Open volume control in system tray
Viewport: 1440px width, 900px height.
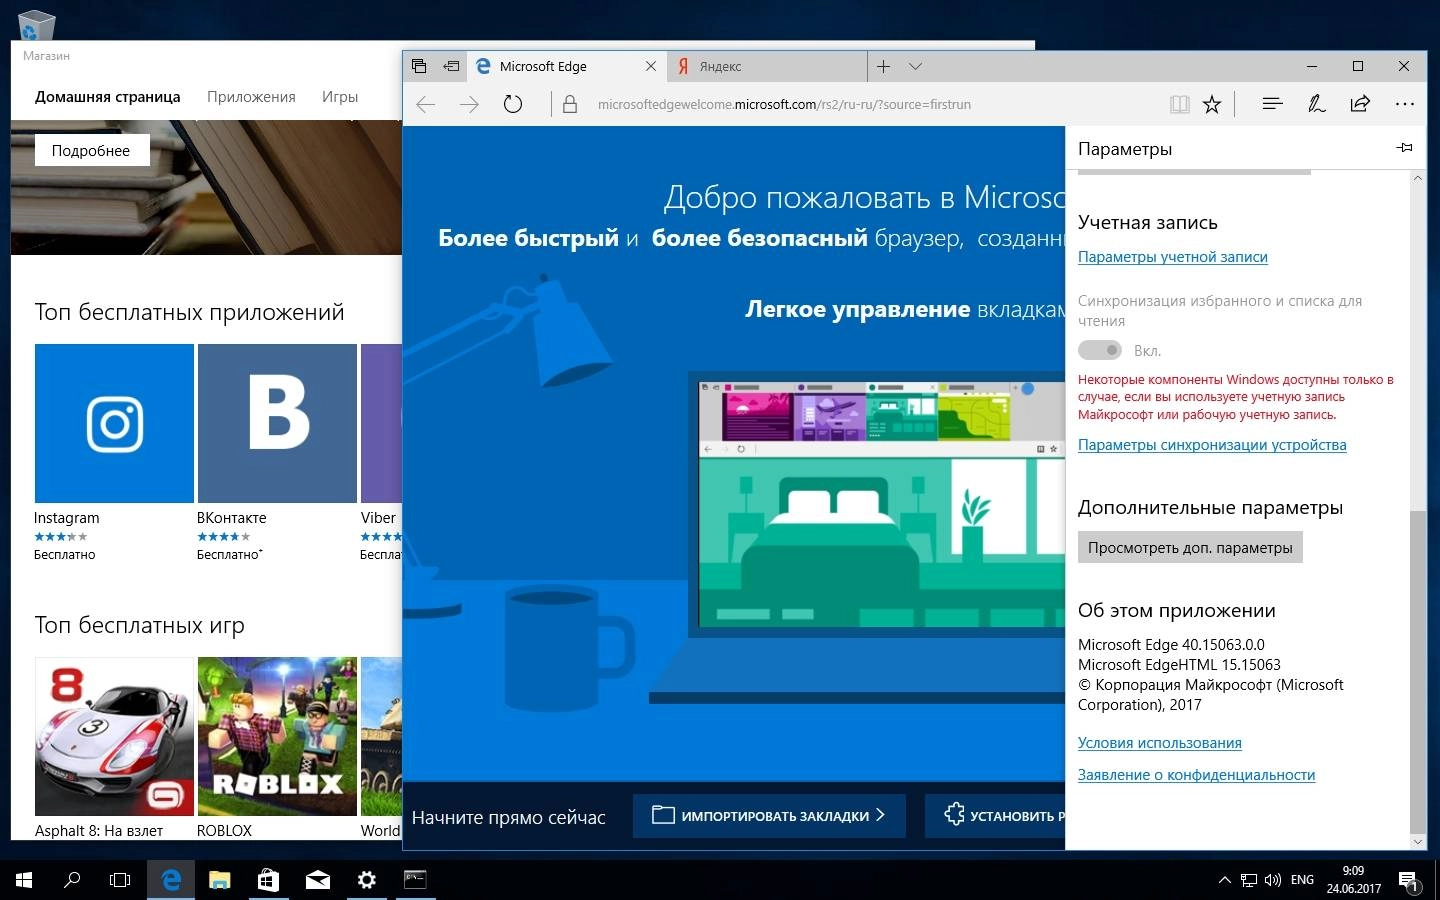click(x=1273, y=880)
